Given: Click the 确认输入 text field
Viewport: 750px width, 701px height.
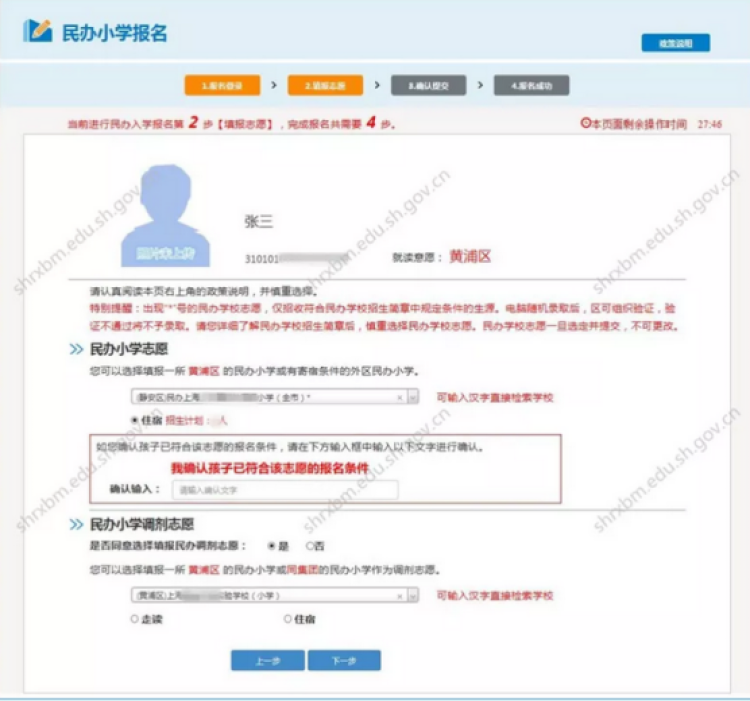Looking at the screenshot, I should click(284, 490).
